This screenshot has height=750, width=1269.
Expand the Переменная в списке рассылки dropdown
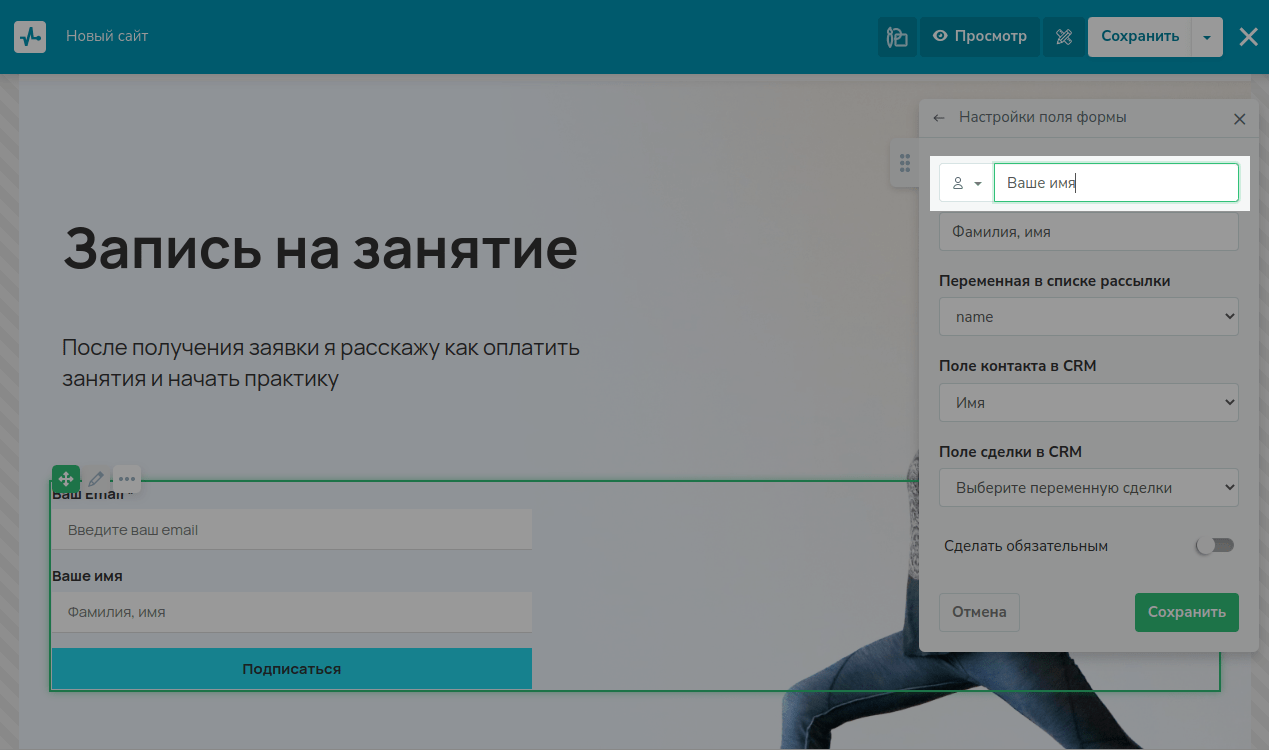point(1088,317)
